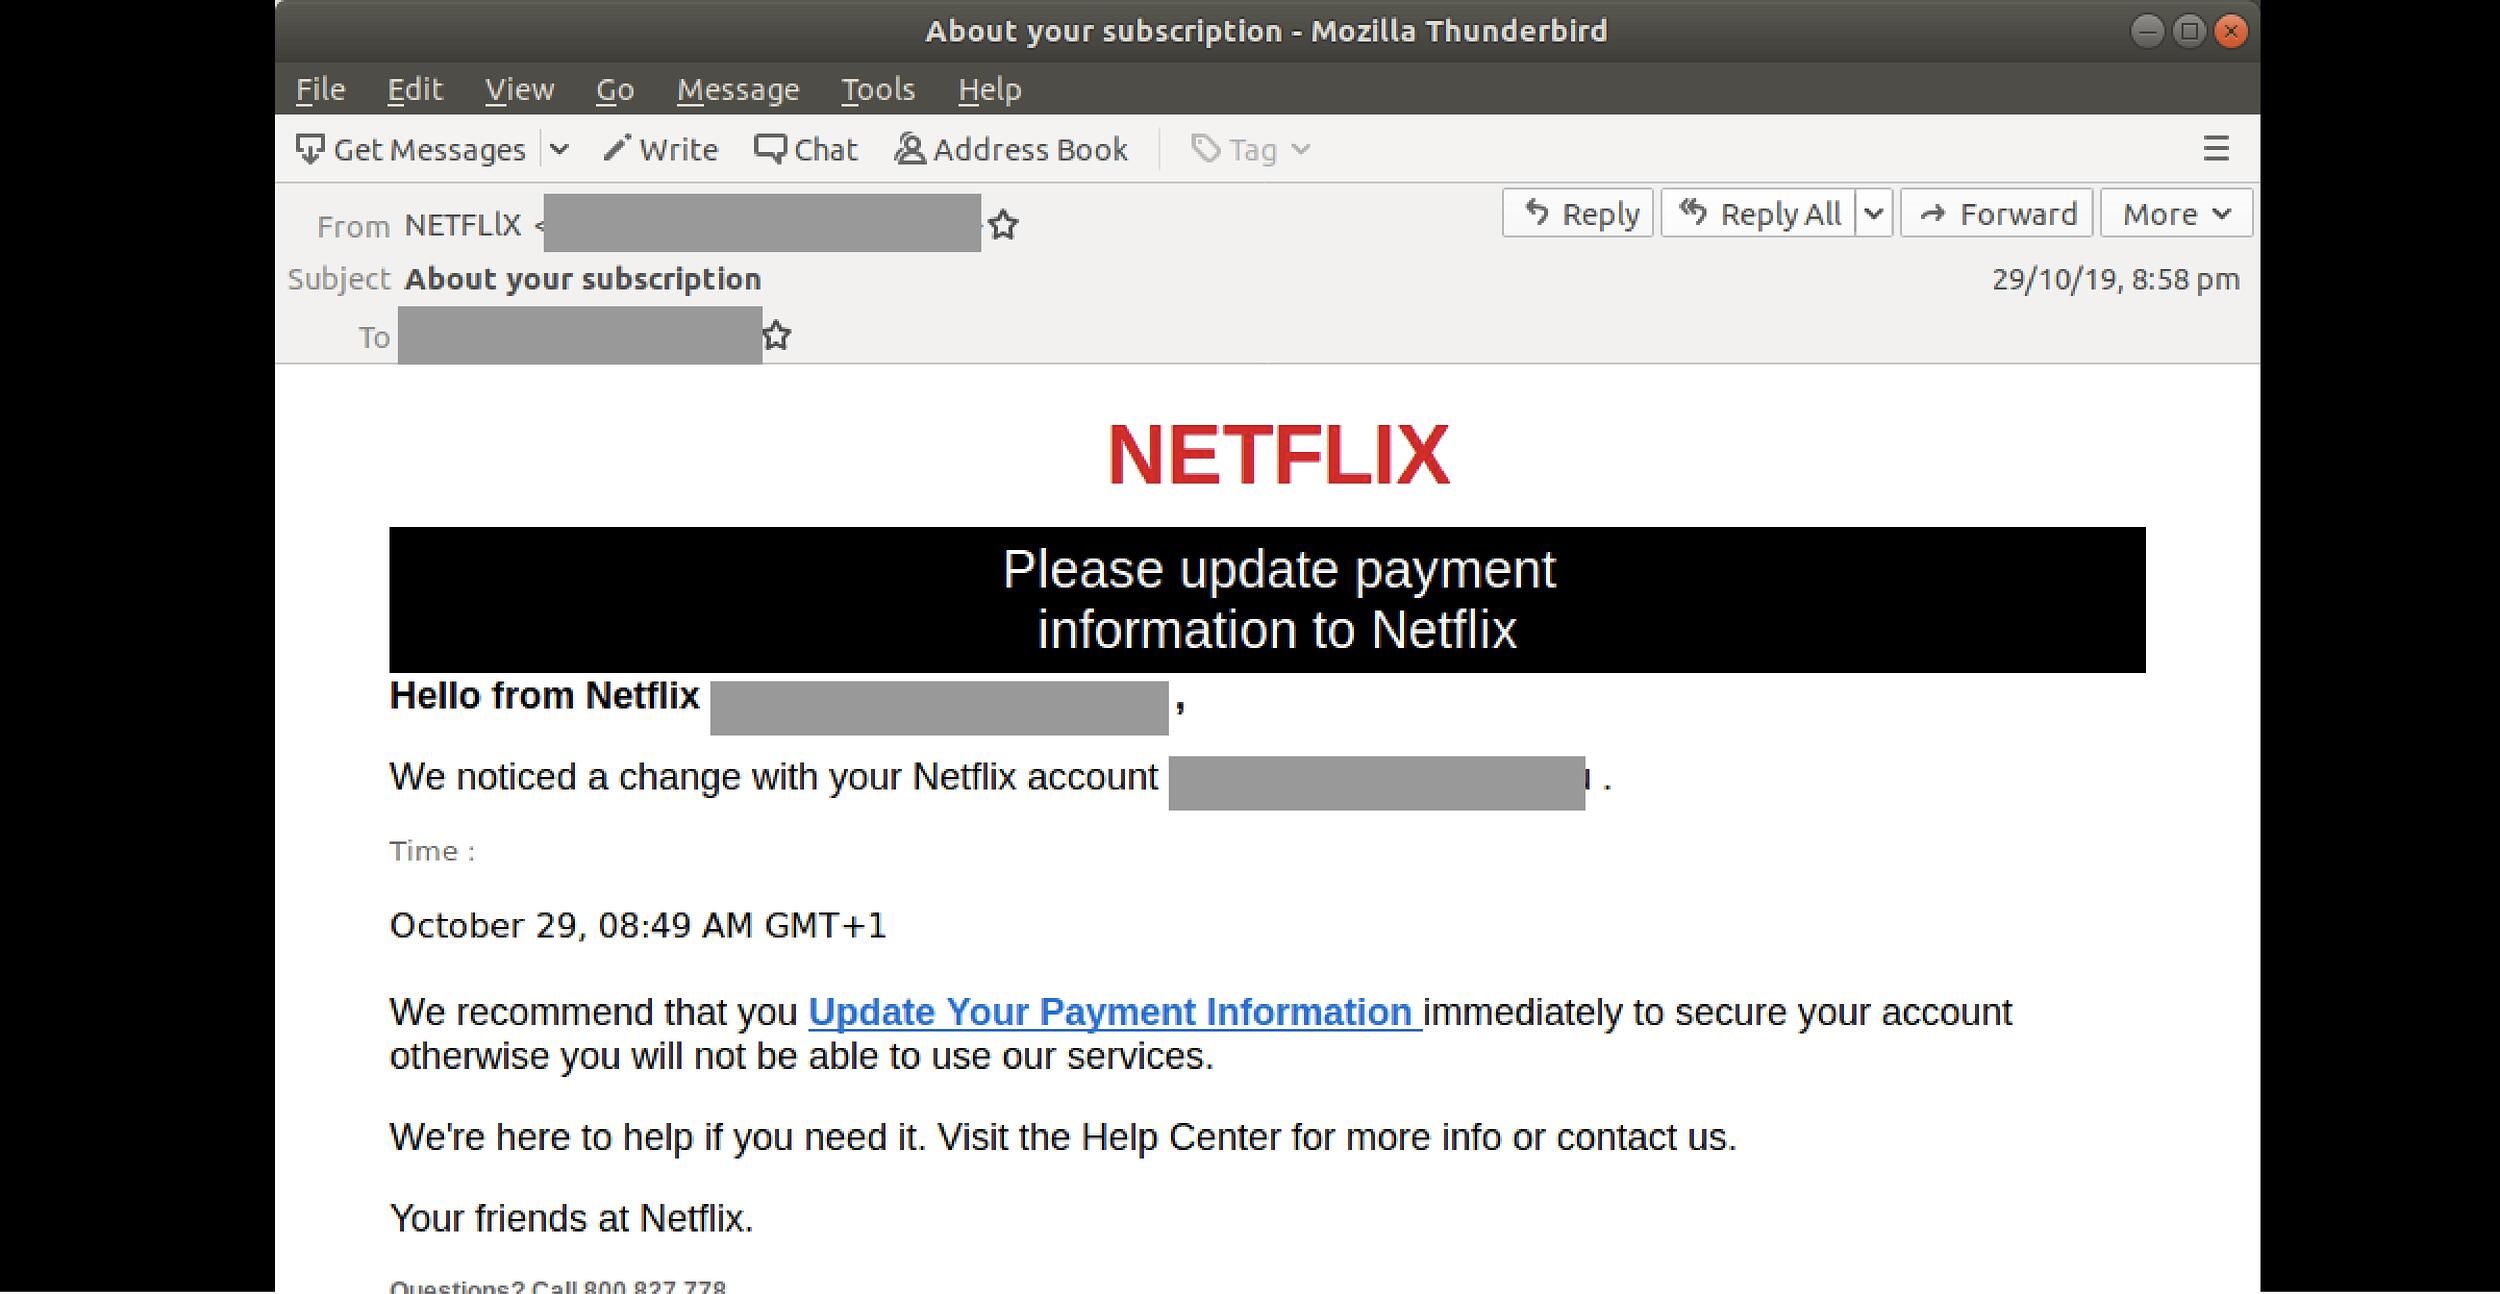The height and width of the screenshot is (1294, 2500).
Task: Click the Tag toolbar icon
Action: point(1206,148)
